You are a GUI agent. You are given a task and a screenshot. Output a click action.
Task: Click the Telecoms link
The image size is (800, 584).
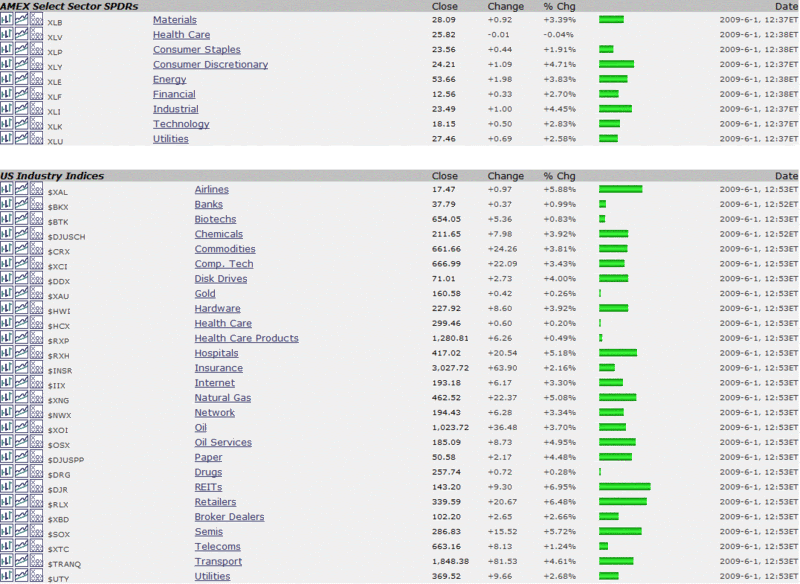[217, 546]
